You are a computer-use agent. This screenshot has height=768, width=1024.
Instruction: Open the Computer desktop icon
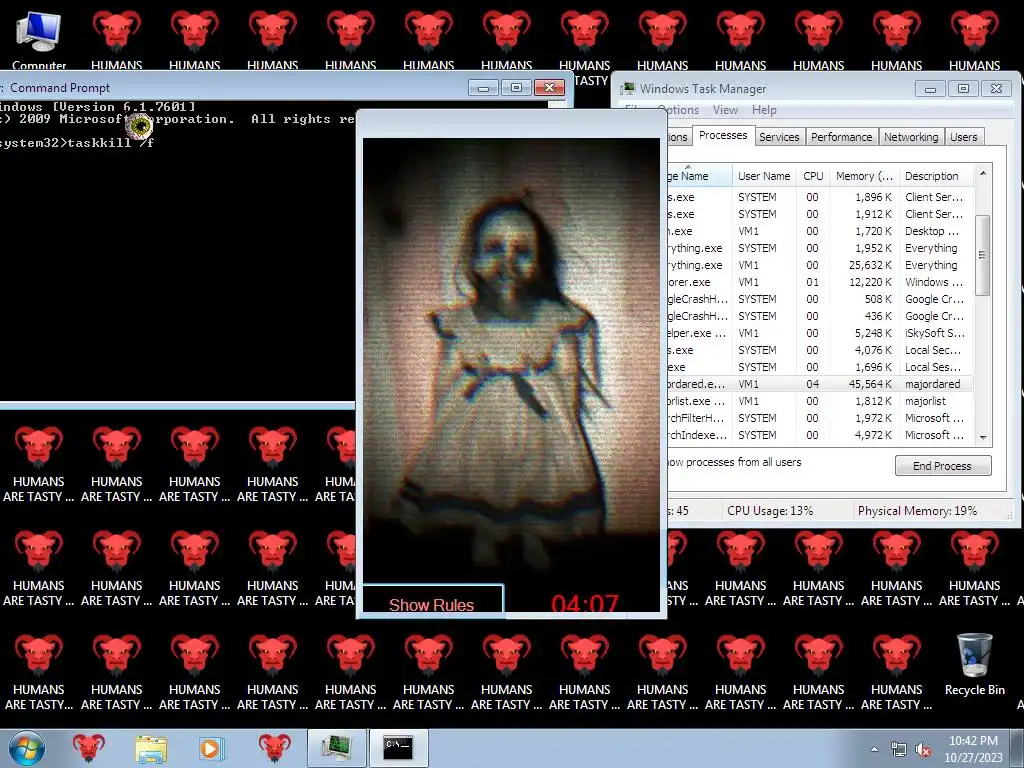[39, 39]
